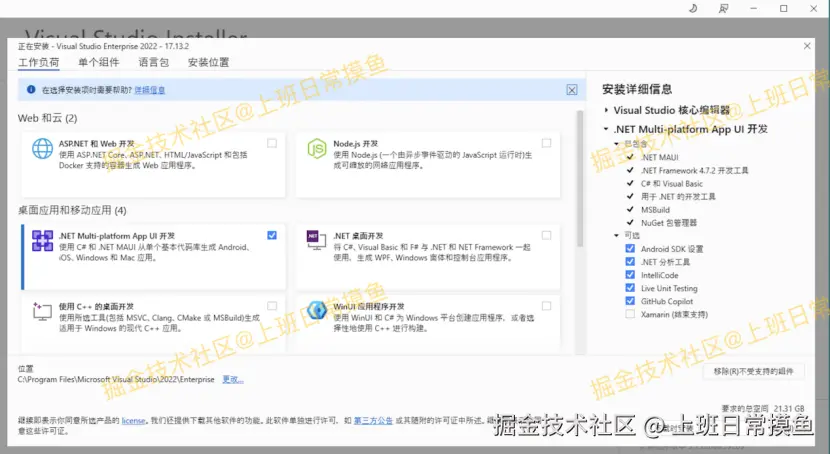Click Remove out-of-support components button
The height and width of the screenshot is (454, 830).
point(754,371)
